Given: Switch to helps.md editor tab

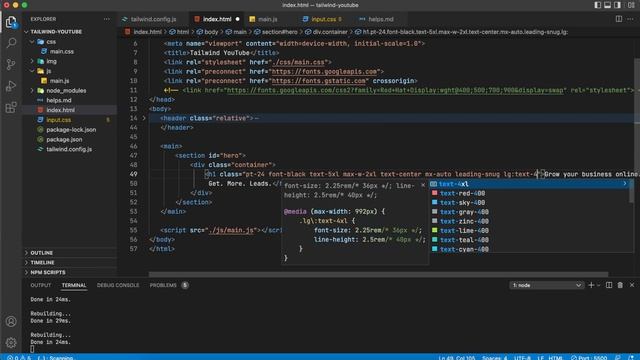Looking at the screenshot, I should tap(380, 19).
